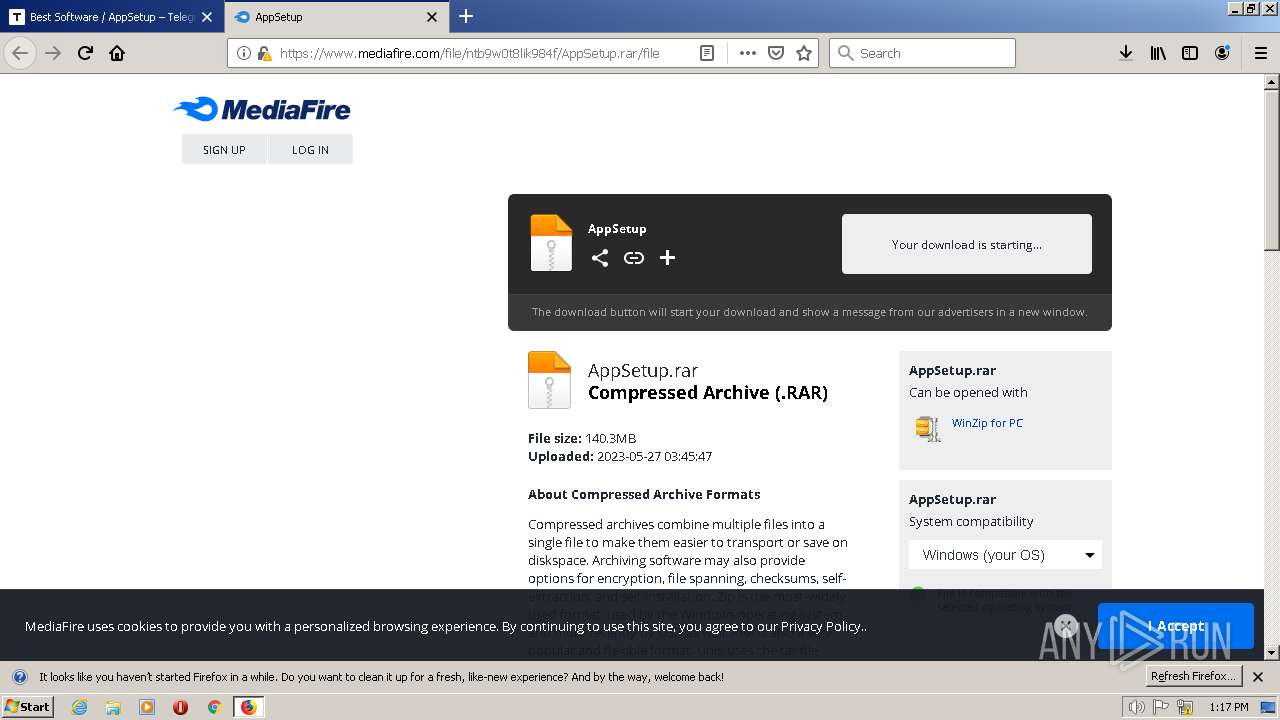The image size is (1280, 720).
Task: Close the Best Software Telegram tab
Action: coord(207,17)
